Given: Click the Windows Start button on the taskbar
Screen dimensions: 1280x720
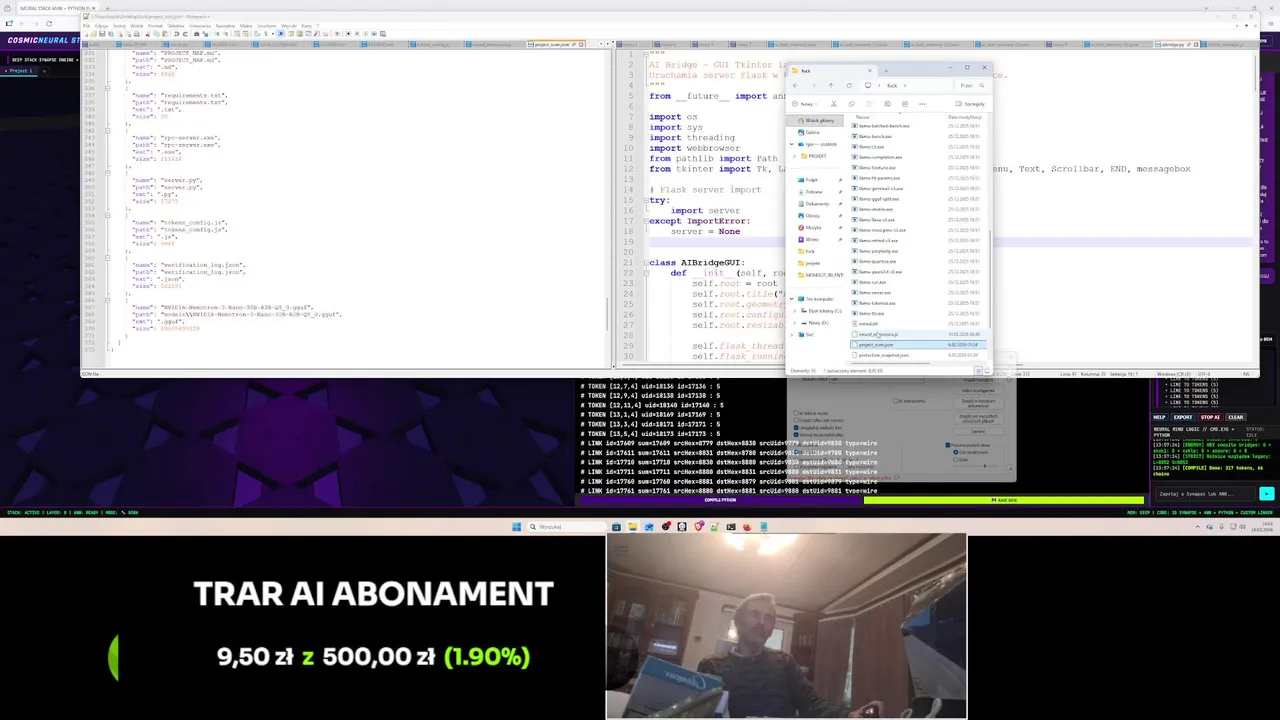Looking at the screenshot, I should click(516, 526).
